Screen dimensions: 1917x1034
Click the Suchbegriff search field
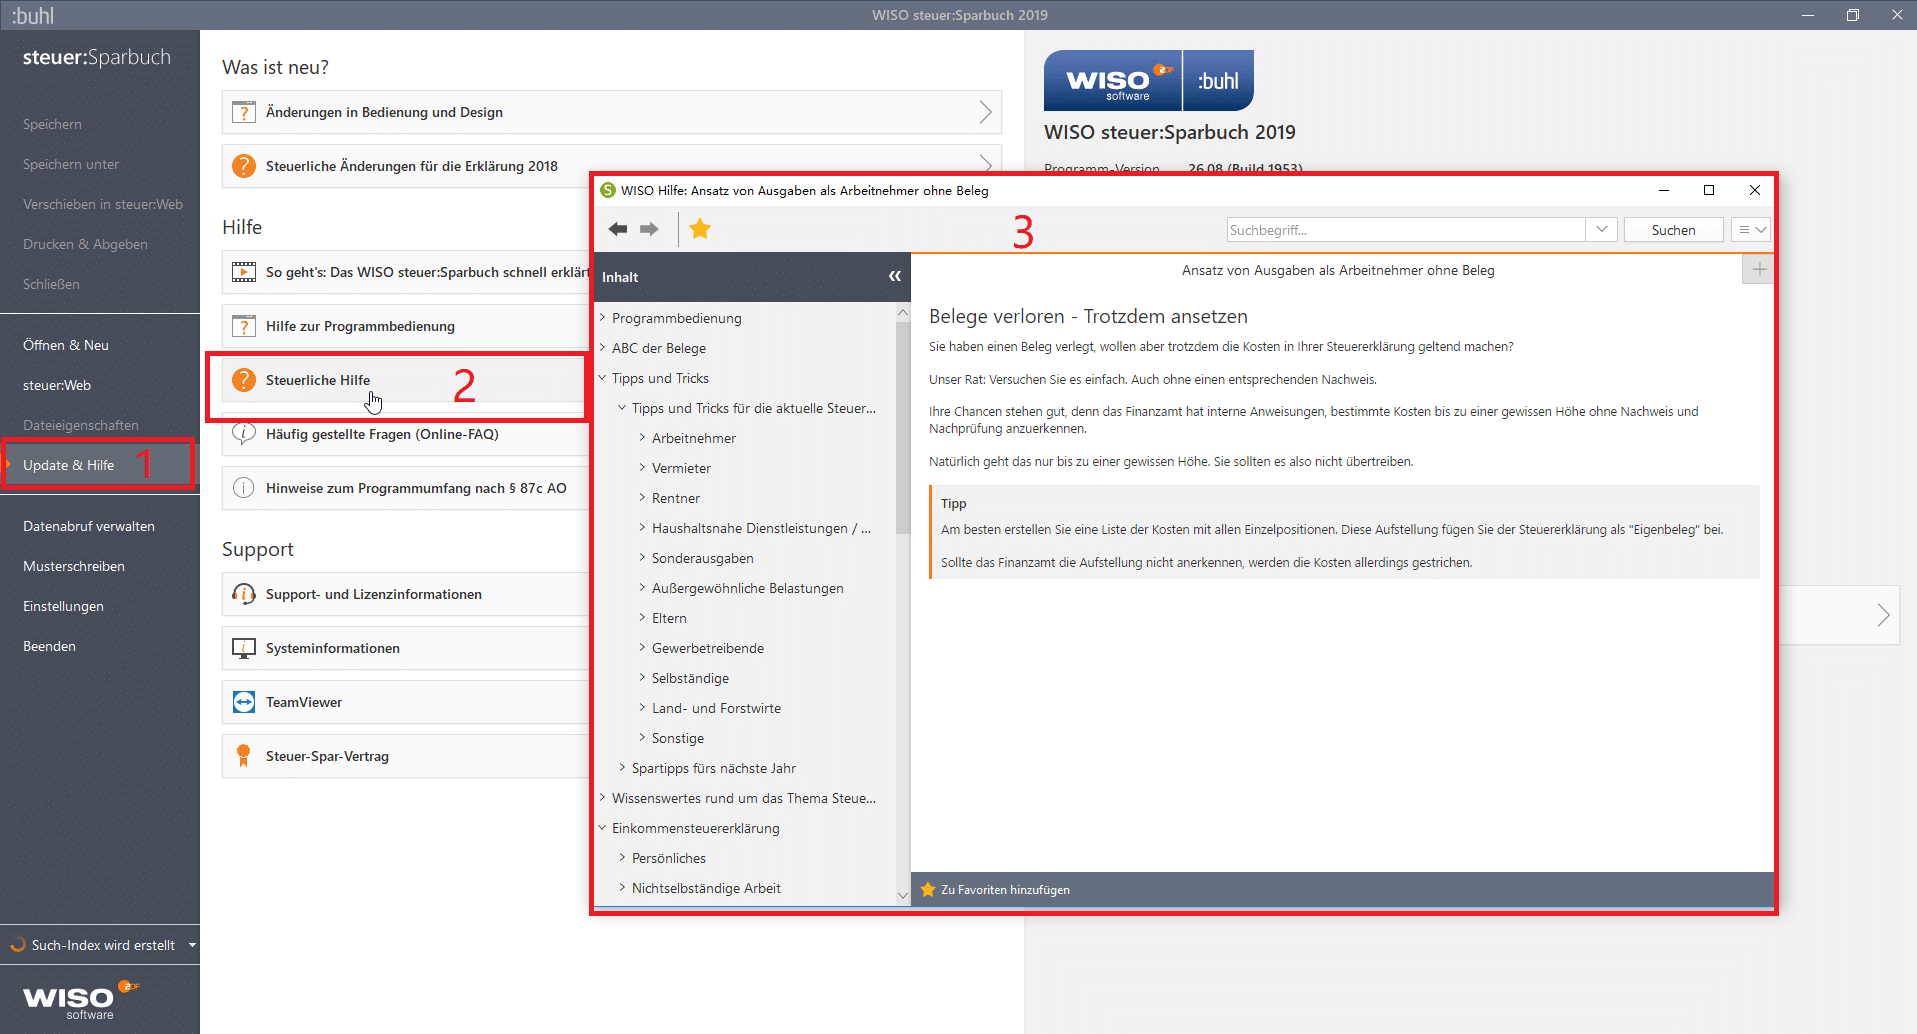pos(1406,230)
